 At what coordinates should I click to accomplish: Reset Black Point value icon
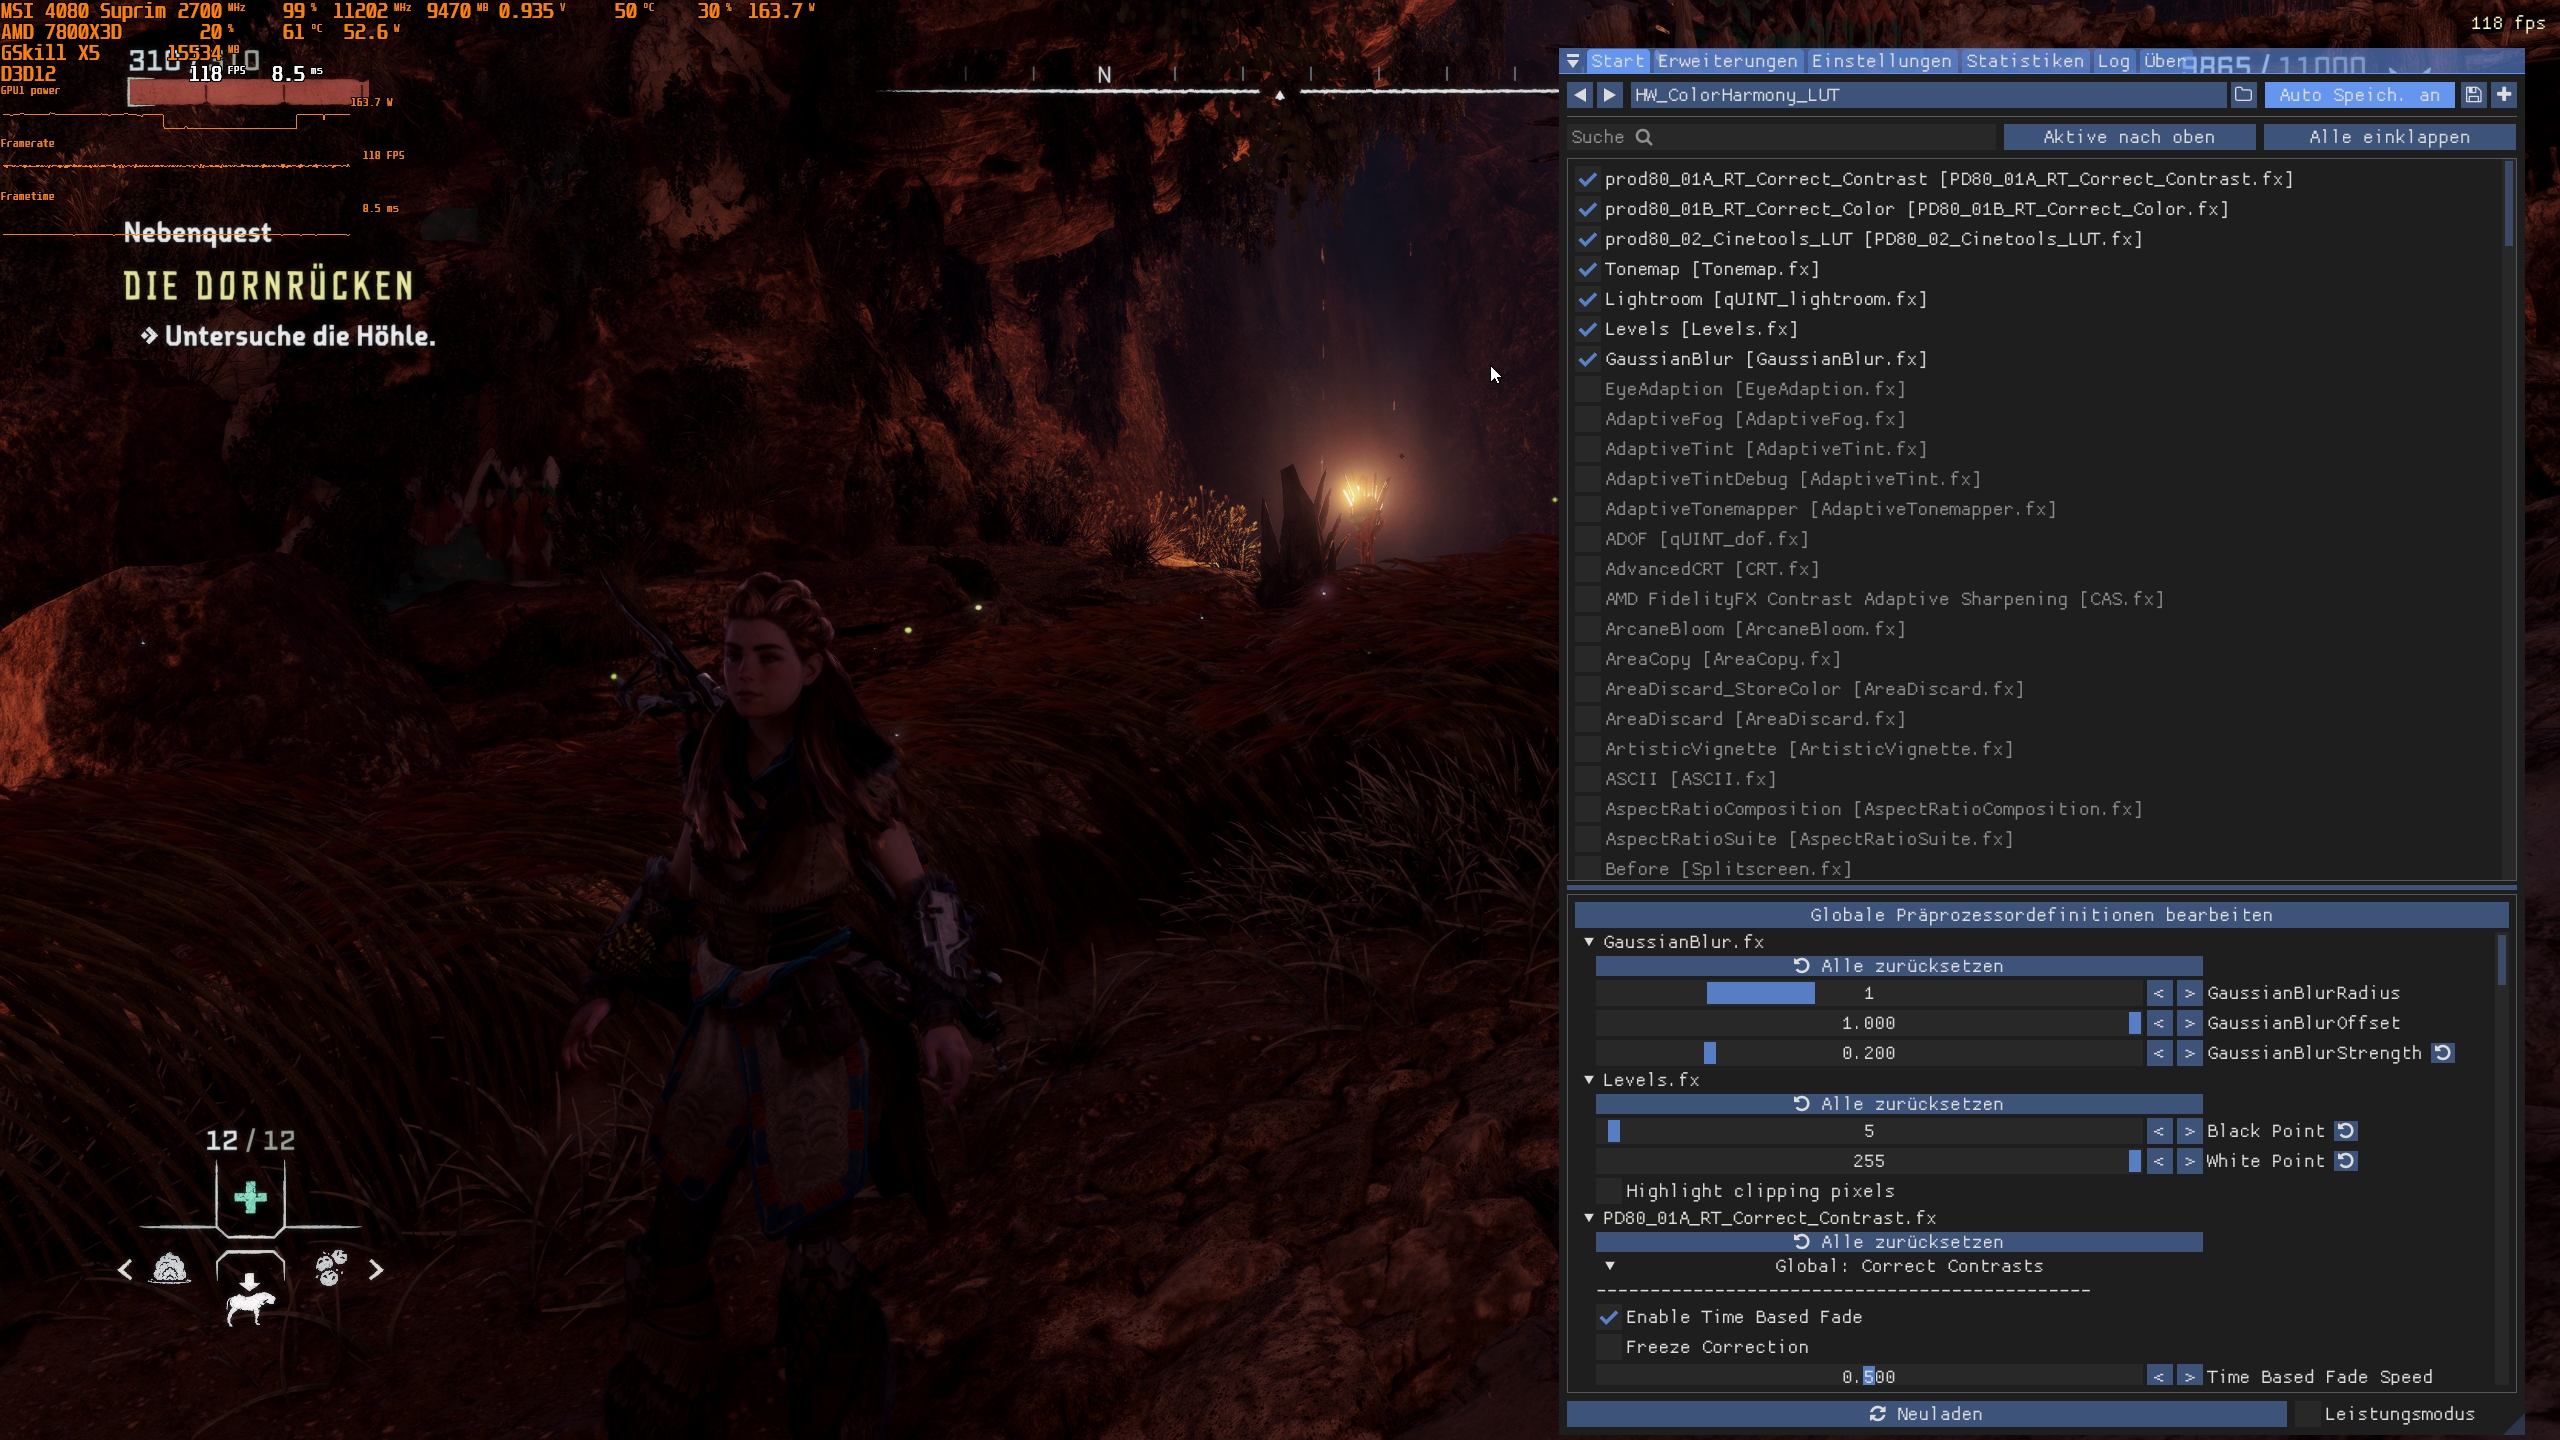[x=2345, y=1131]
